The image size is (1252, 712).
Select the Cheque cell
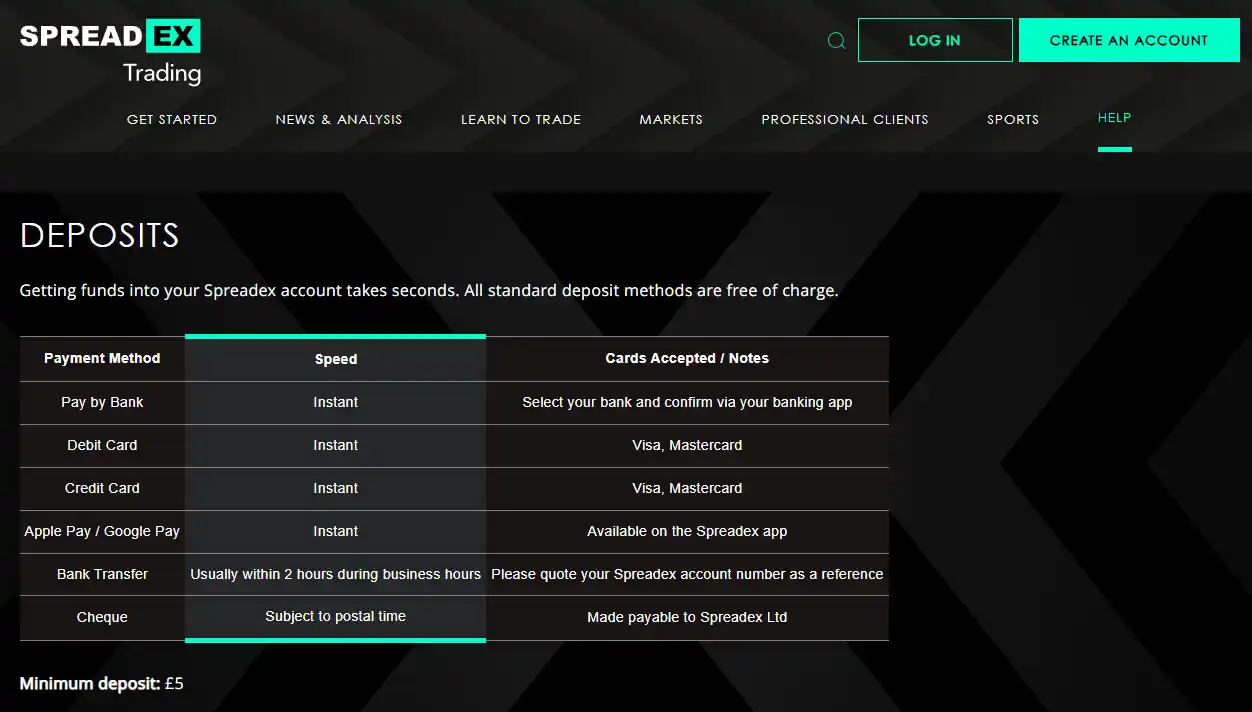click(102, 617)
